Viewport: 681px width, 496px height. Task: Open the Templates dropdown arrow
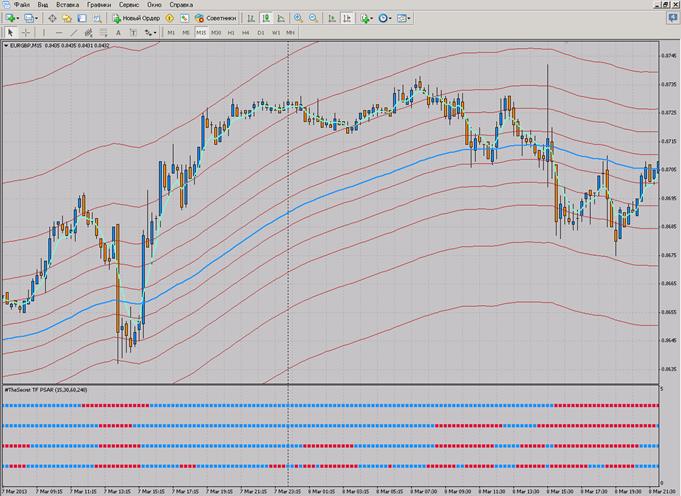(409, 18)
